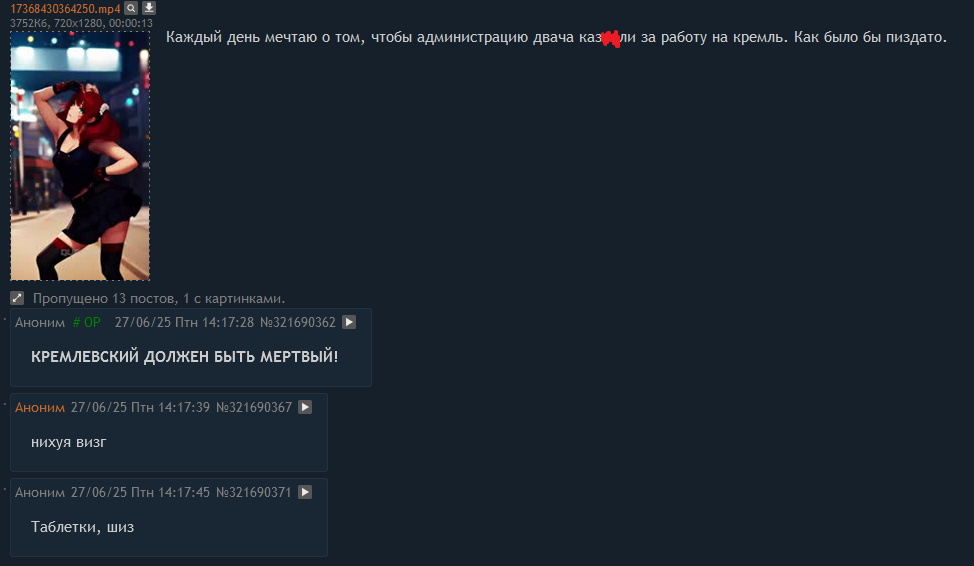Click the reverse image search magnifier icon

coord(130,8)
